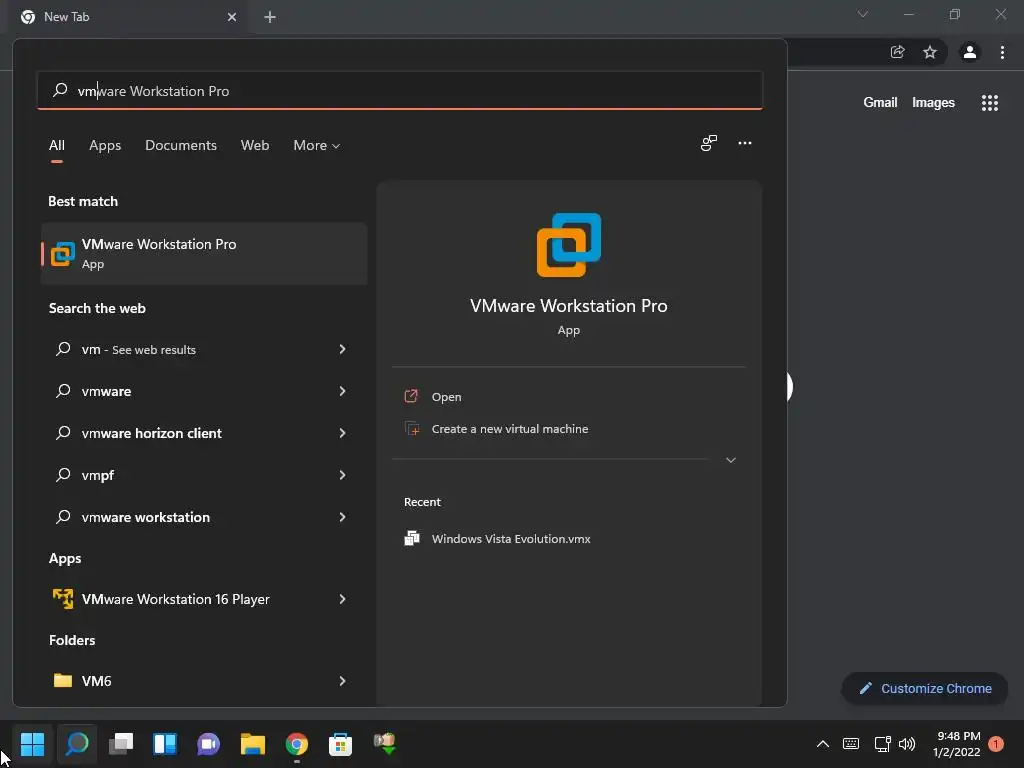Expand more actions chevron in details pane
Screen dimensions: 1024x768
(731, 460)
